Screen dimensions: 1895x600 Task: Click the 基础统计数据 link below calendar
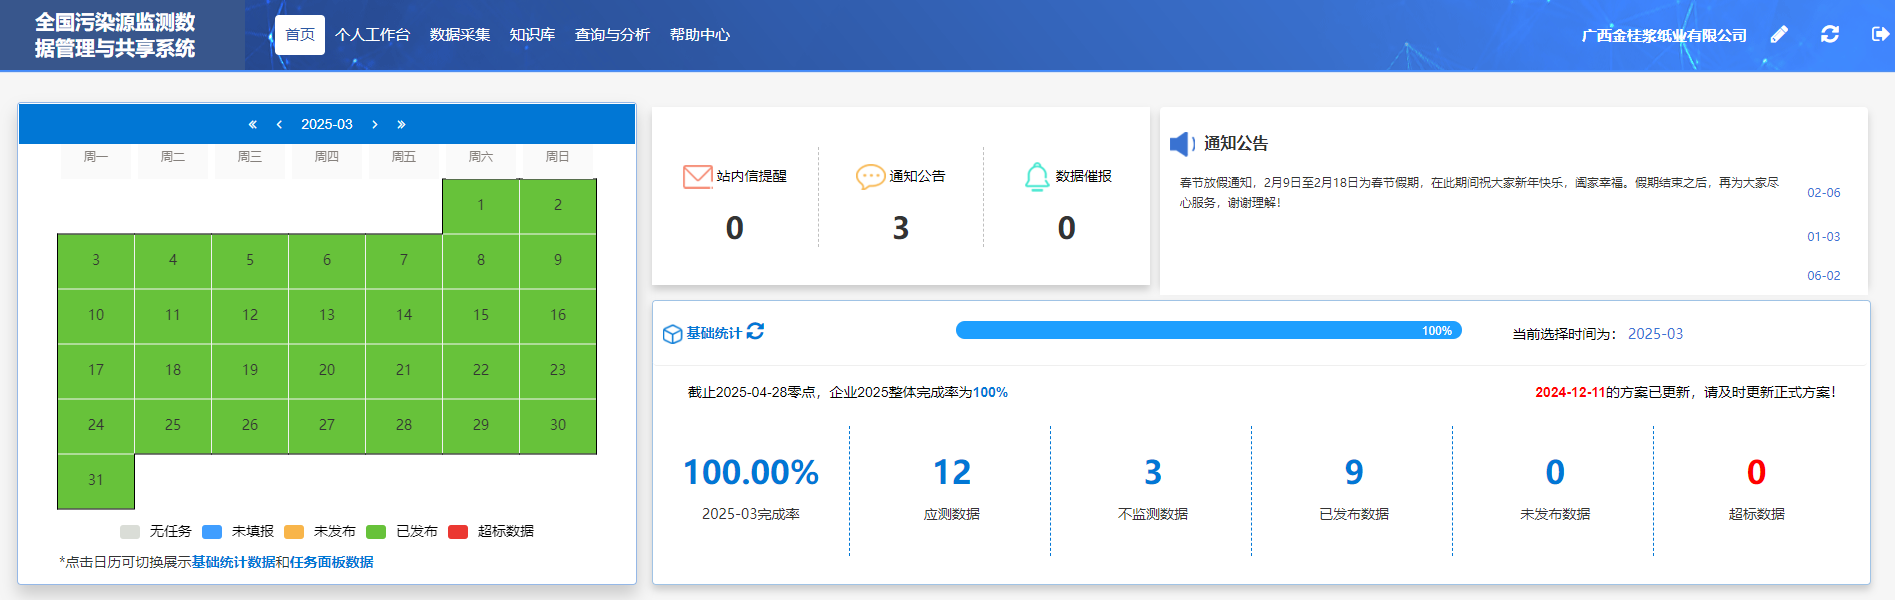coord(233,562)
